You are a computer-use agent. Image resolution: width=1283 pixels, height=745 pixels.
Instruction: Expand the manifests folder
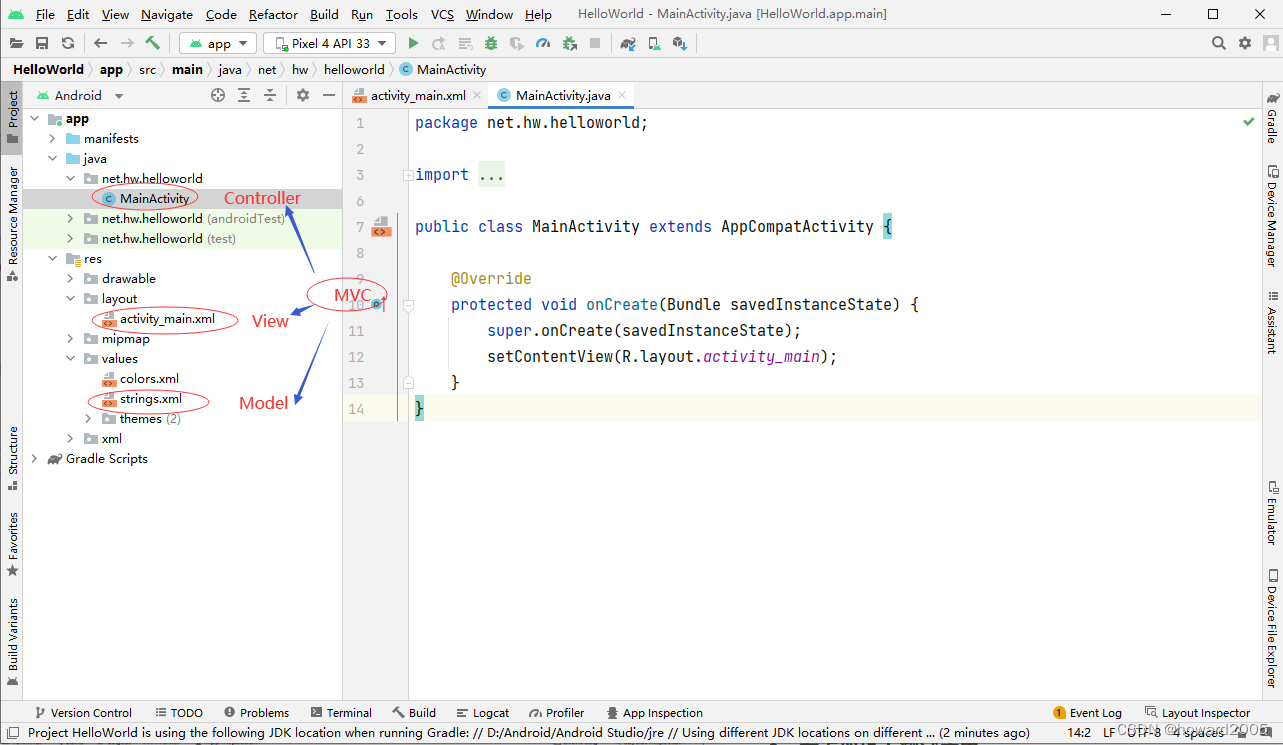pos(52,139)
